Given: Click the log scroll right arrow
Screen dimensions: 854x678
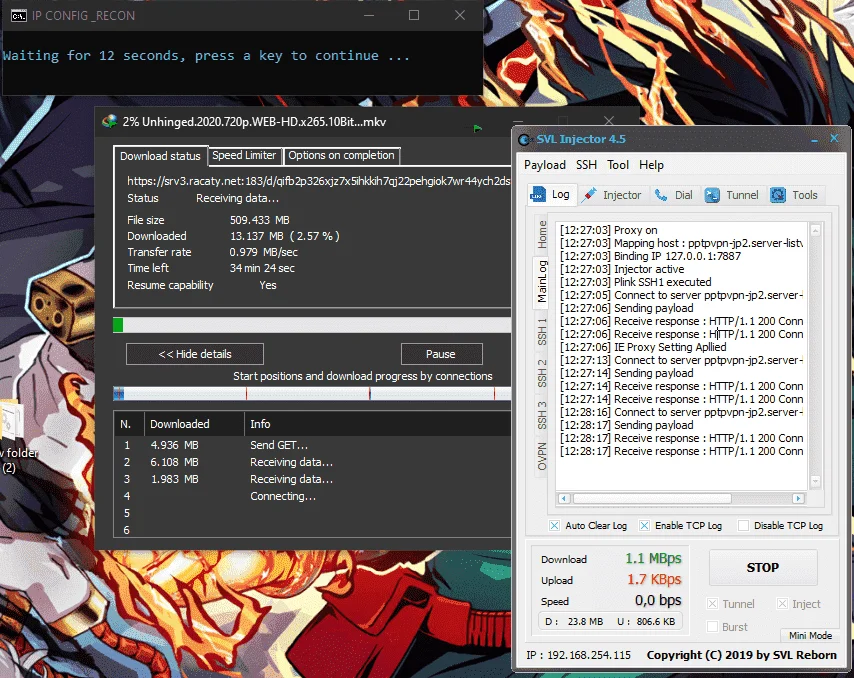Looking at the screenshot, I should [x=798, y=498].
